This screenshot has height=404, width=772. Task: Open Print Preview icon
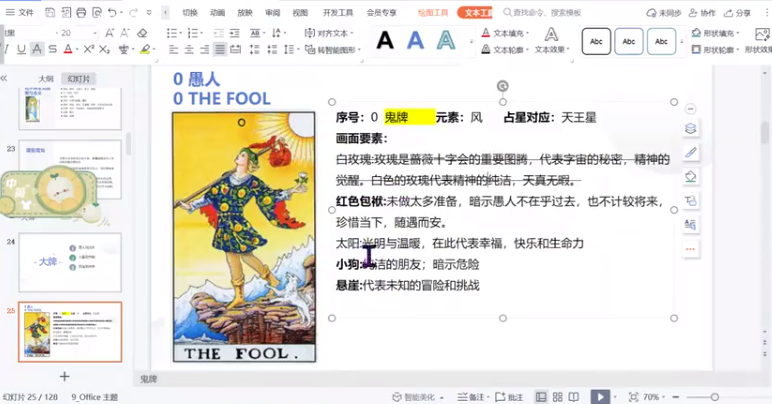click(x=97, y=12)
